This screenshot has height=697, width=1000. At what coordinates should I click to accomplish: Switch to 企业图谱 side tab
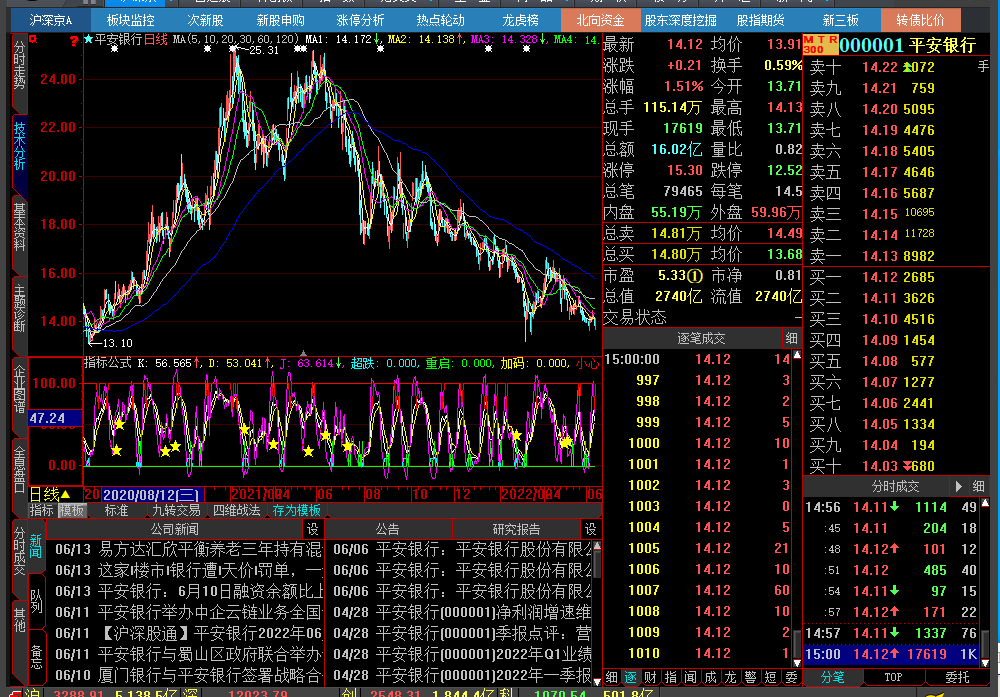(x=20, y=389)
